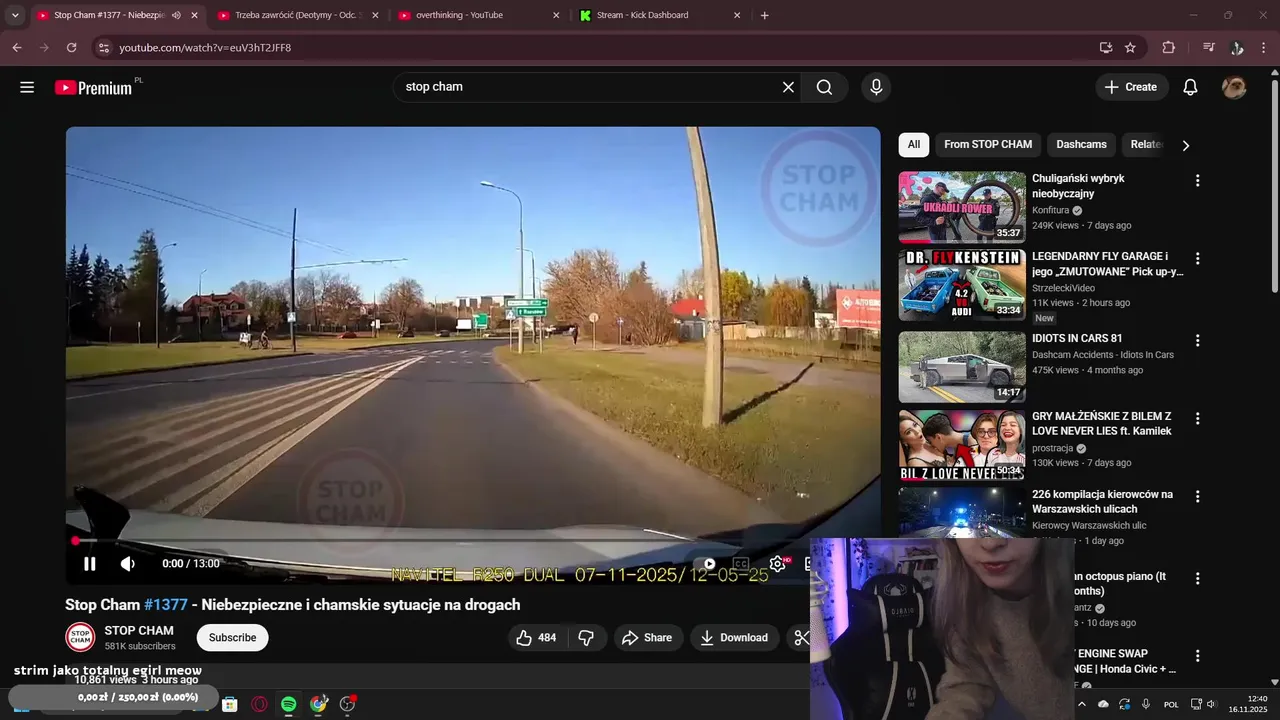Open the tab search dropdown
This screenshot has height=720, width=1280.
[15, 15]
